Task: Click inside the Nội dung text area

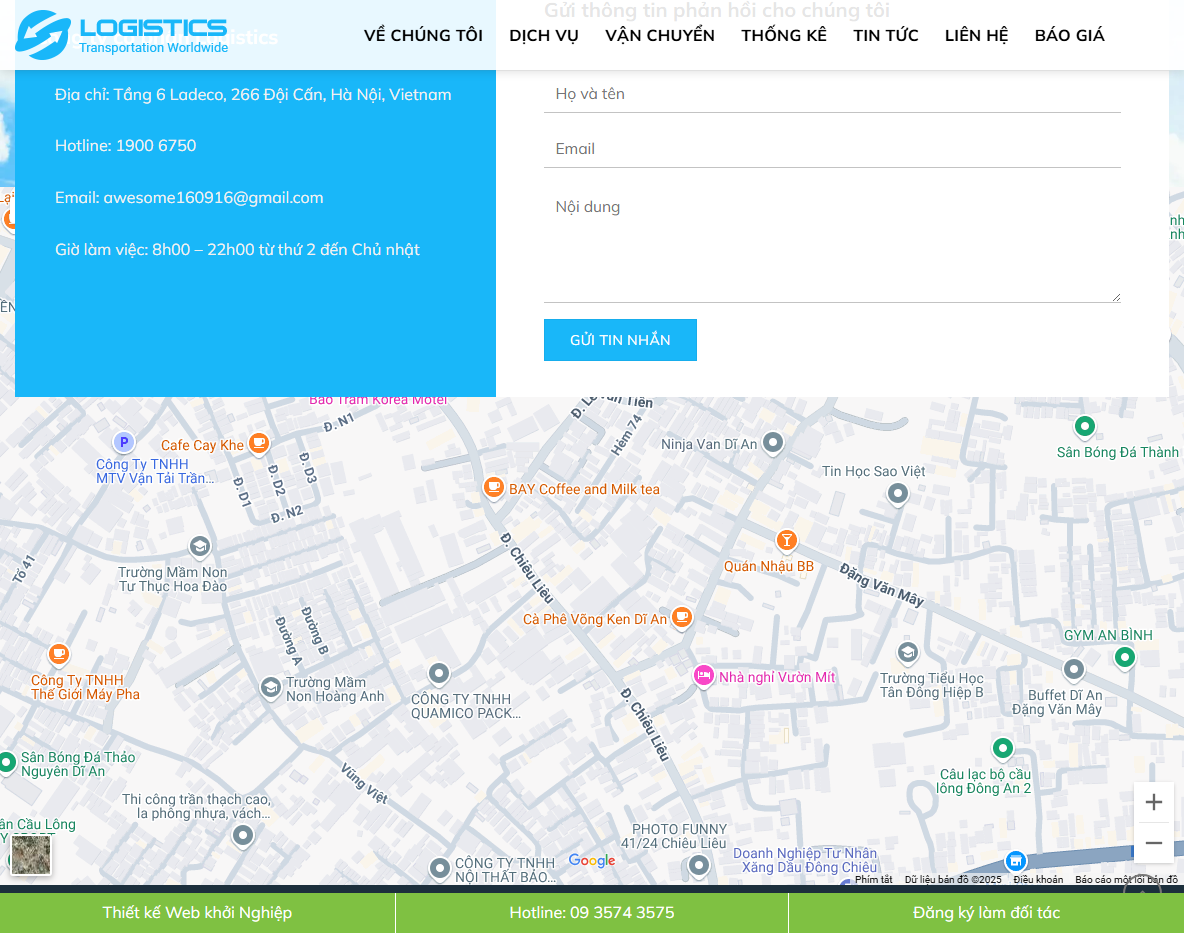Action: pos(832,243)
